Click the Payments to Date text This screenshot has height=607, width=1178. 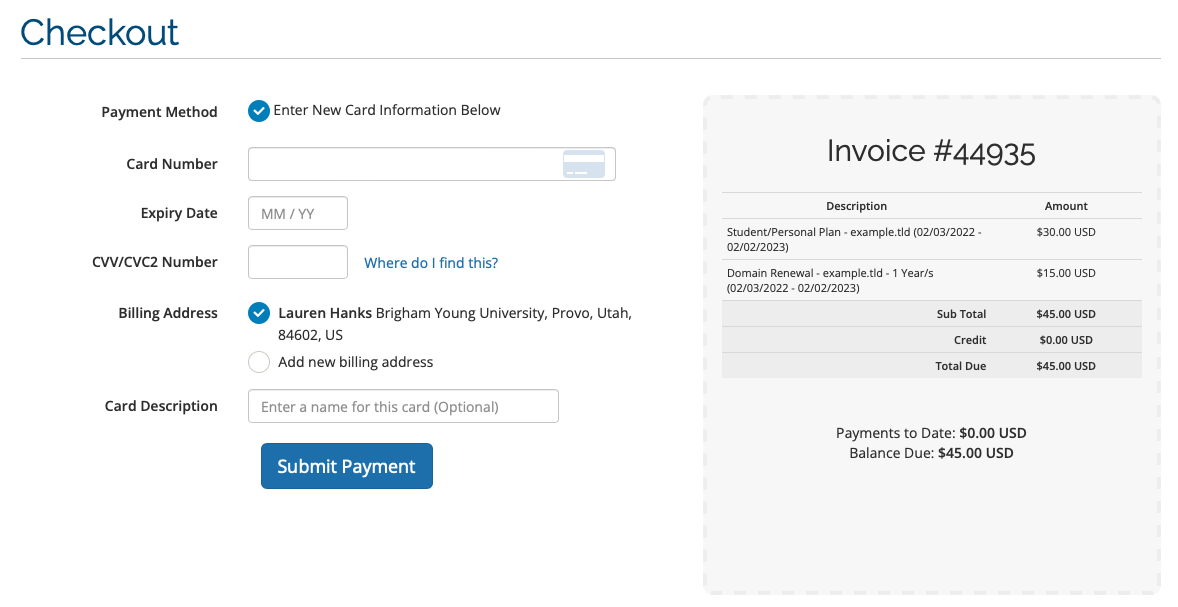(932, 433)
